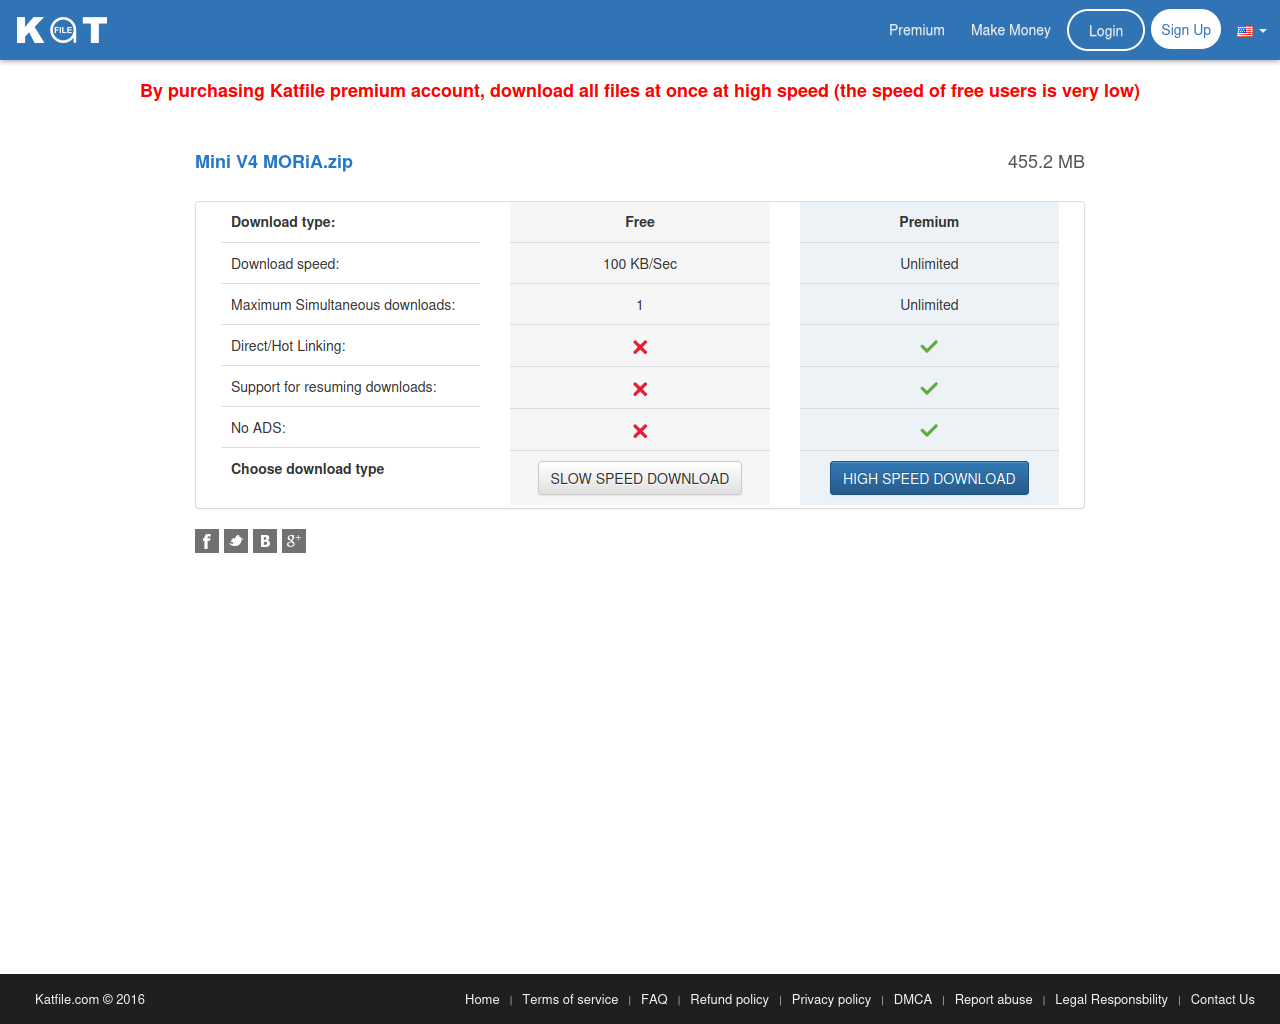The height and width of the screenshot is (1024, 1280).
Task: Click the Download type: label
Action: (x=283, y=222)
